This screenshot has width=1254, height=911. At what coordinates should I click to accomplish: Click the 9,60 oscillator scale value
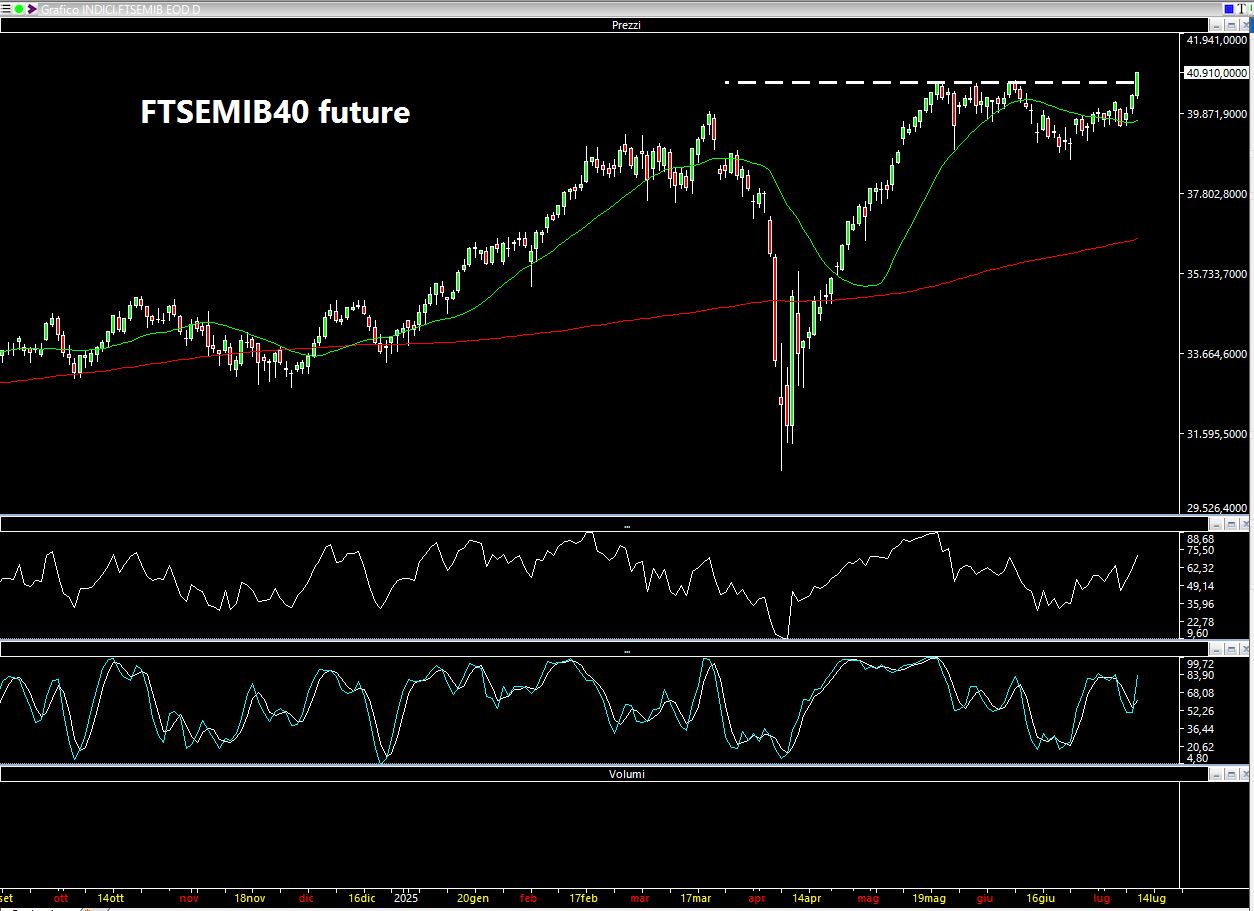[x=1197, y=633]
